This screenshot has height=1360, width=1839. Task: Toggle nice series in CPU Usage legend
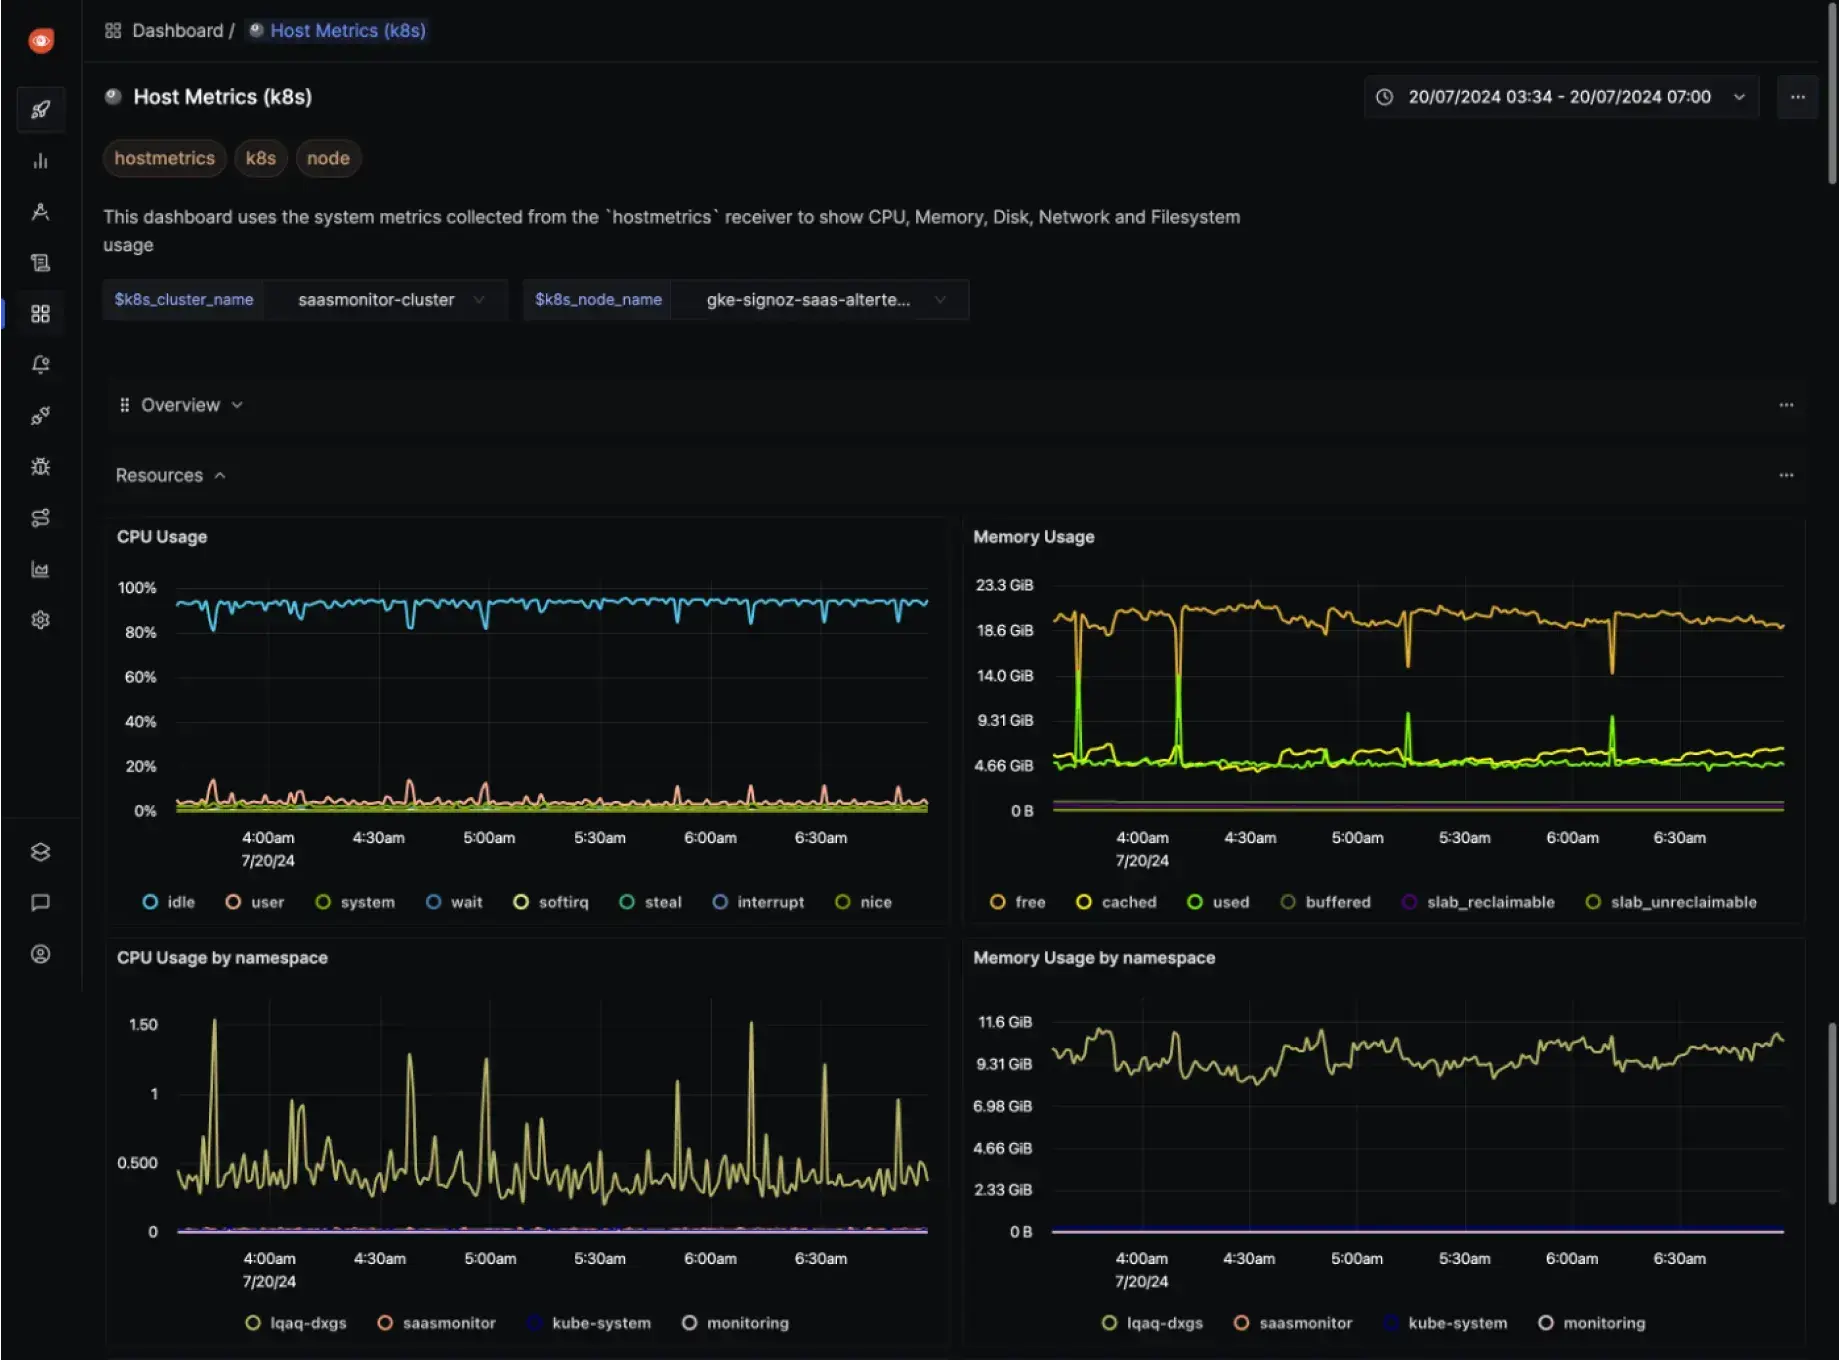click(x=864, y=902)
